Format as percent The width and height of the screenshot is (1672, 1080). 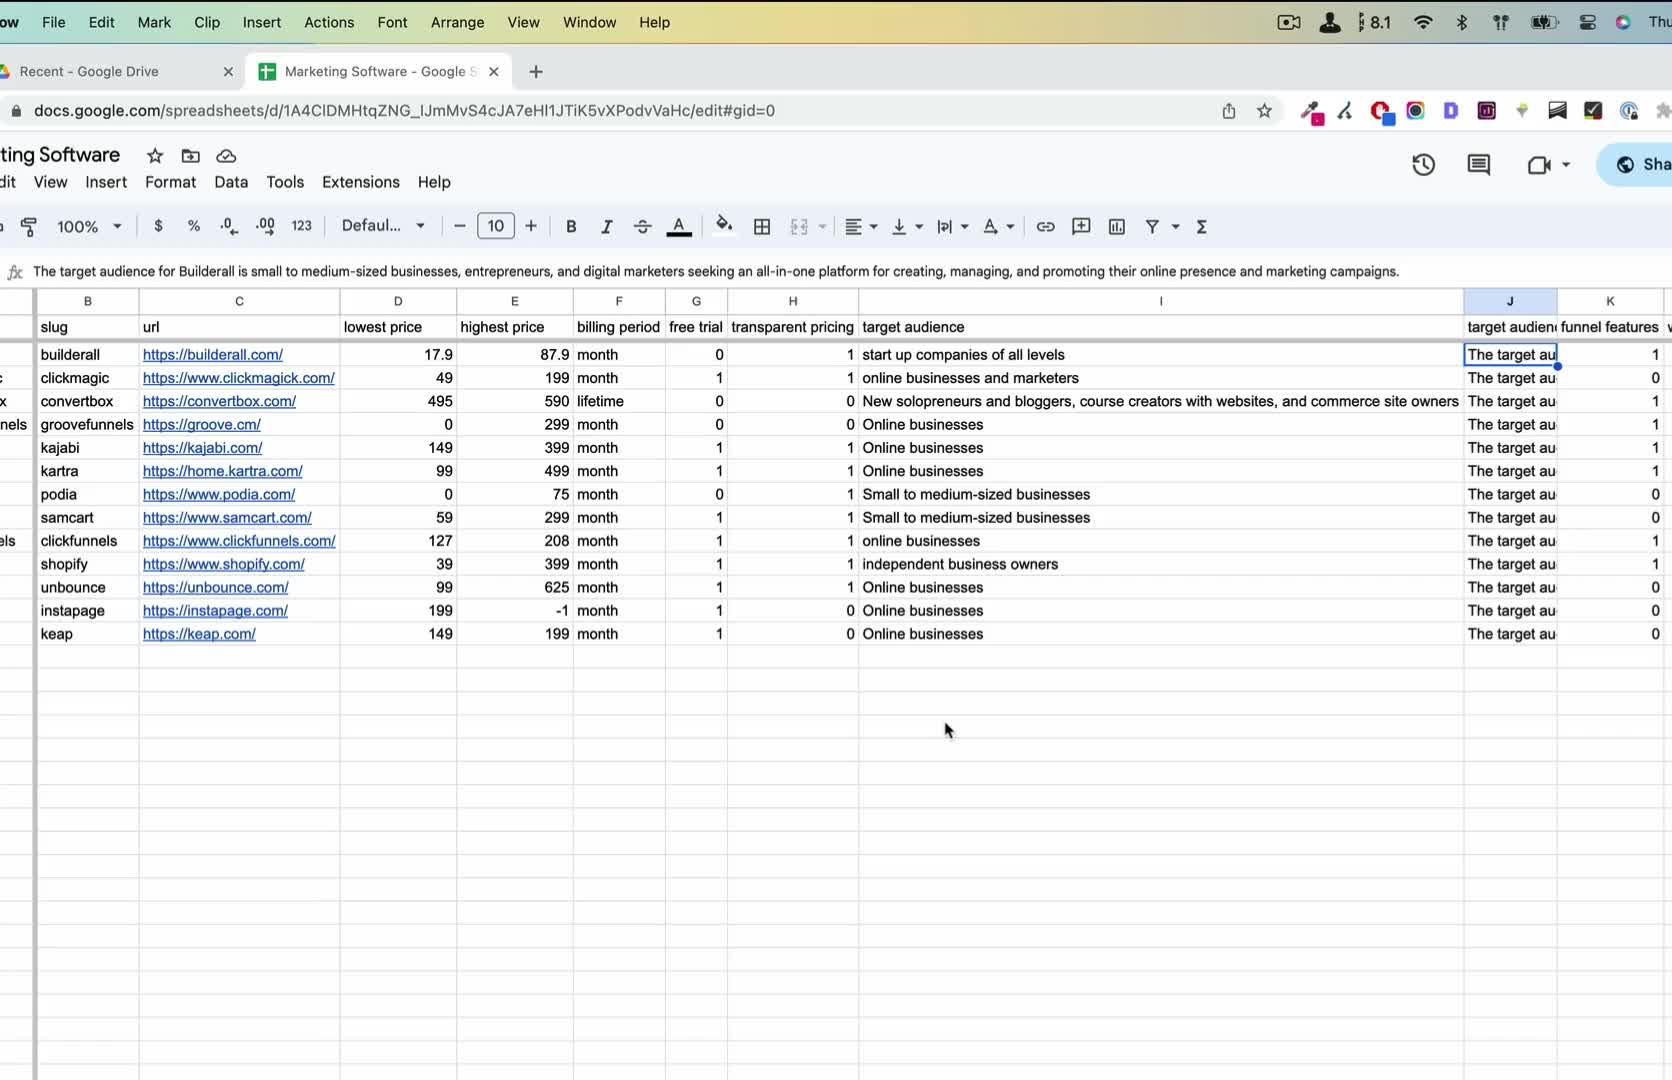pyautogui.click(x=194, y=226)
